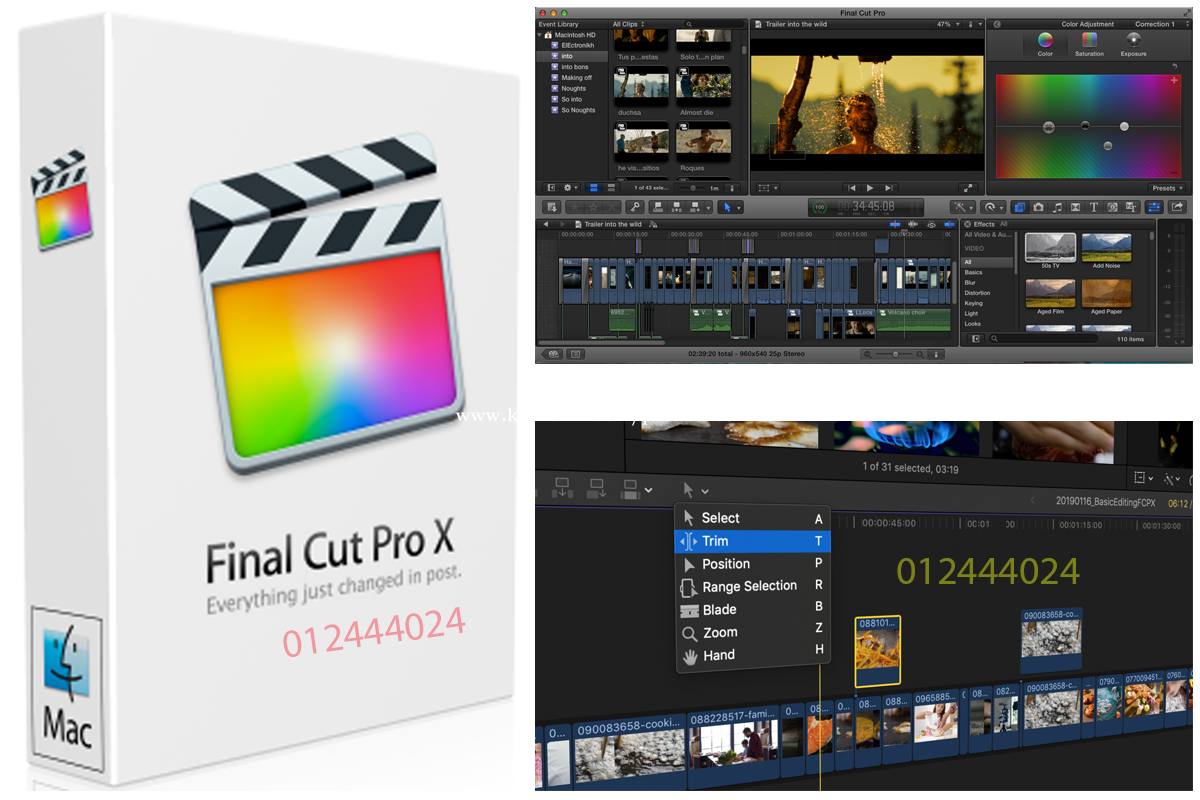This screenshot has height=800, width=1200.
Task: Open the Keyword Editor key icon
Action: point(635,207)
